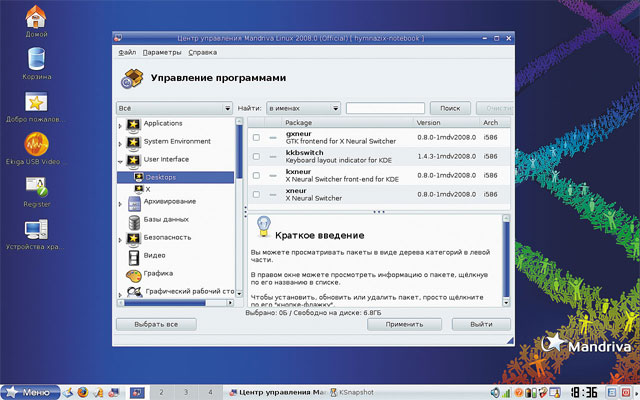This screenshot has width=640, height=400.
Task: Open the Register desktop icon
Action: 37,187
